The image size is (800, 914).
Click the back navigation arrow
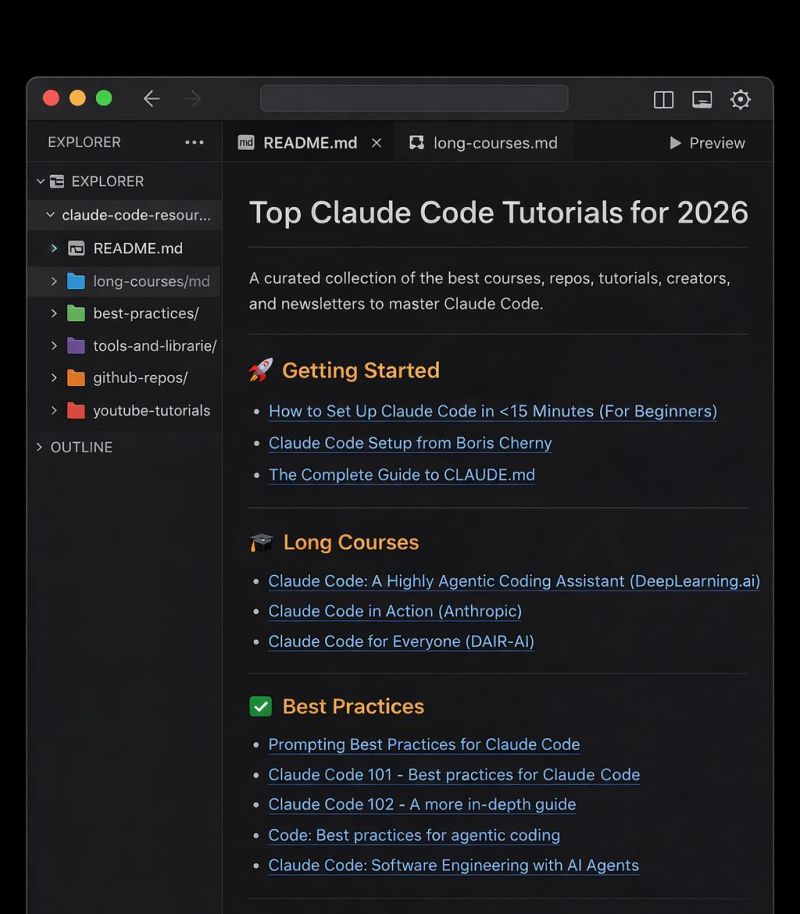point(151,98)
